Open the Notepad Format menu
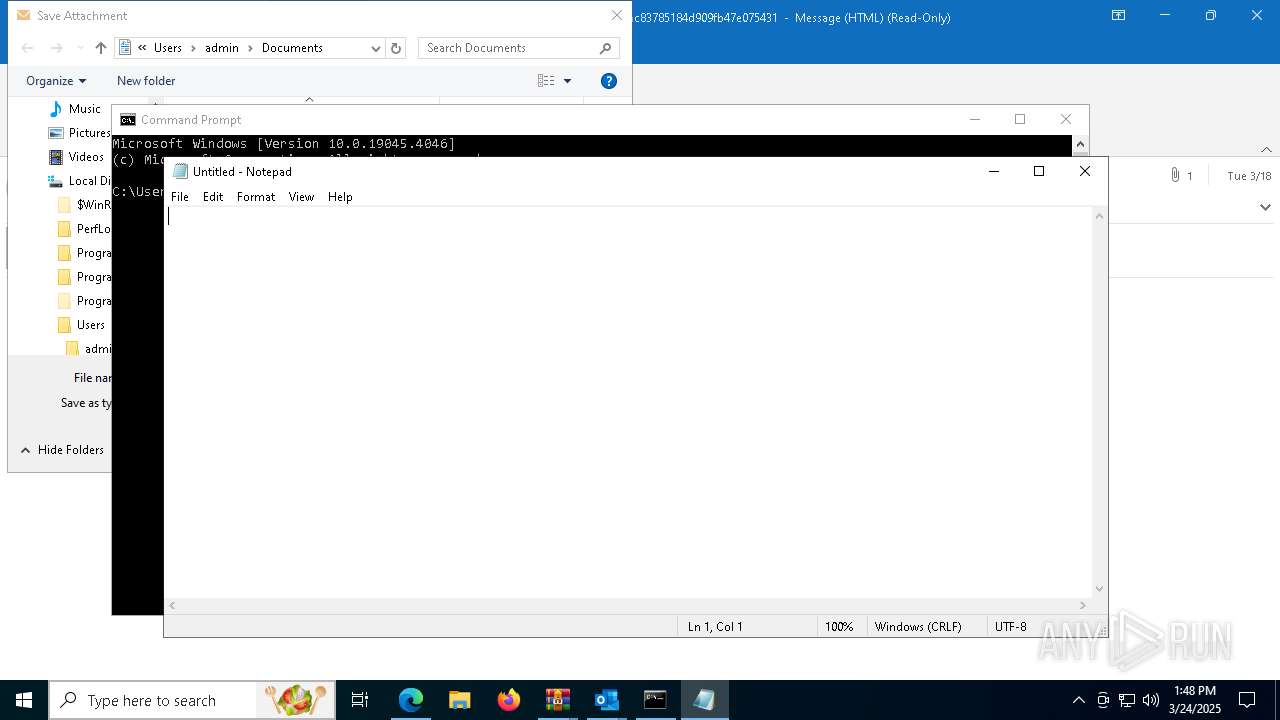1280x720 pixels. tap(256, 197)
